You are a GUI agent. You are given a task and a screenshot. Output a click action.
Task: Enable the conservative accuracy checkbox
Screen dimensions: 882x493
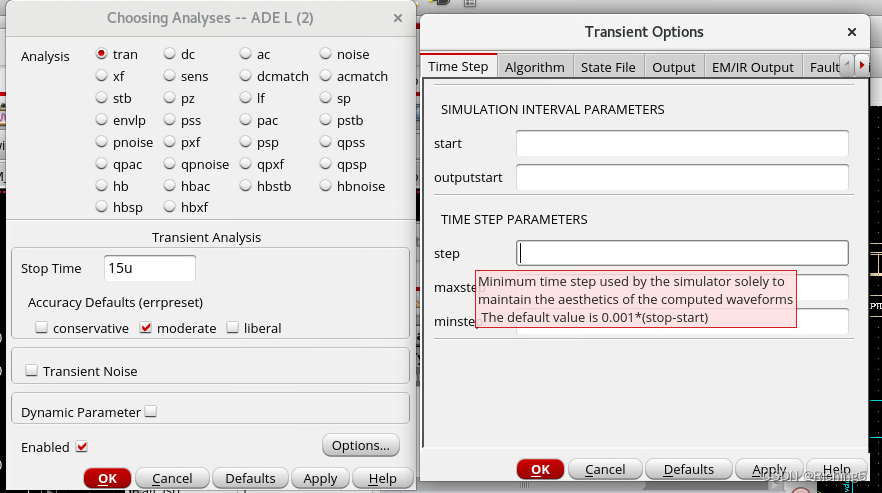42,328
